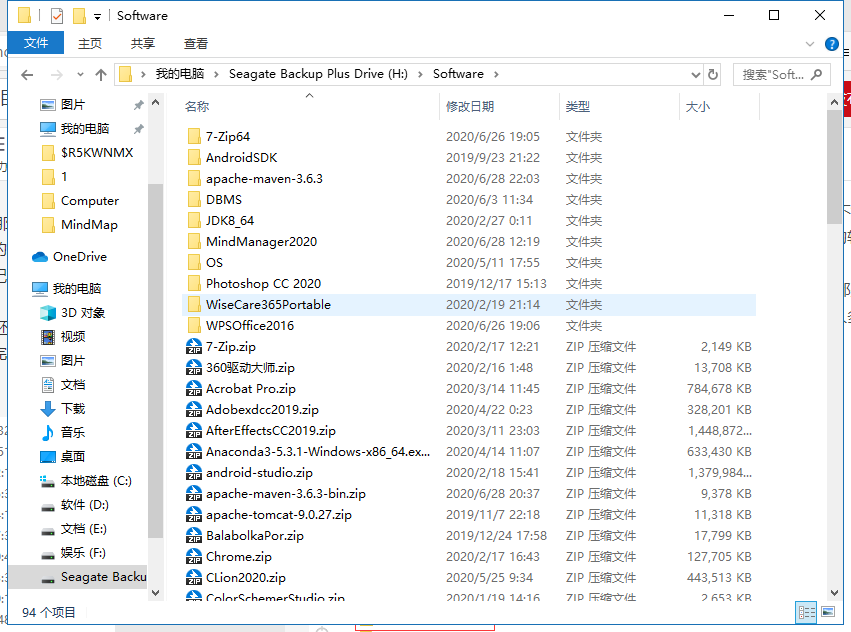This screenshot has width=851, height=632.
Task: Expand the chevron after 我的电脑 breadcrumb
Action: 216,74
